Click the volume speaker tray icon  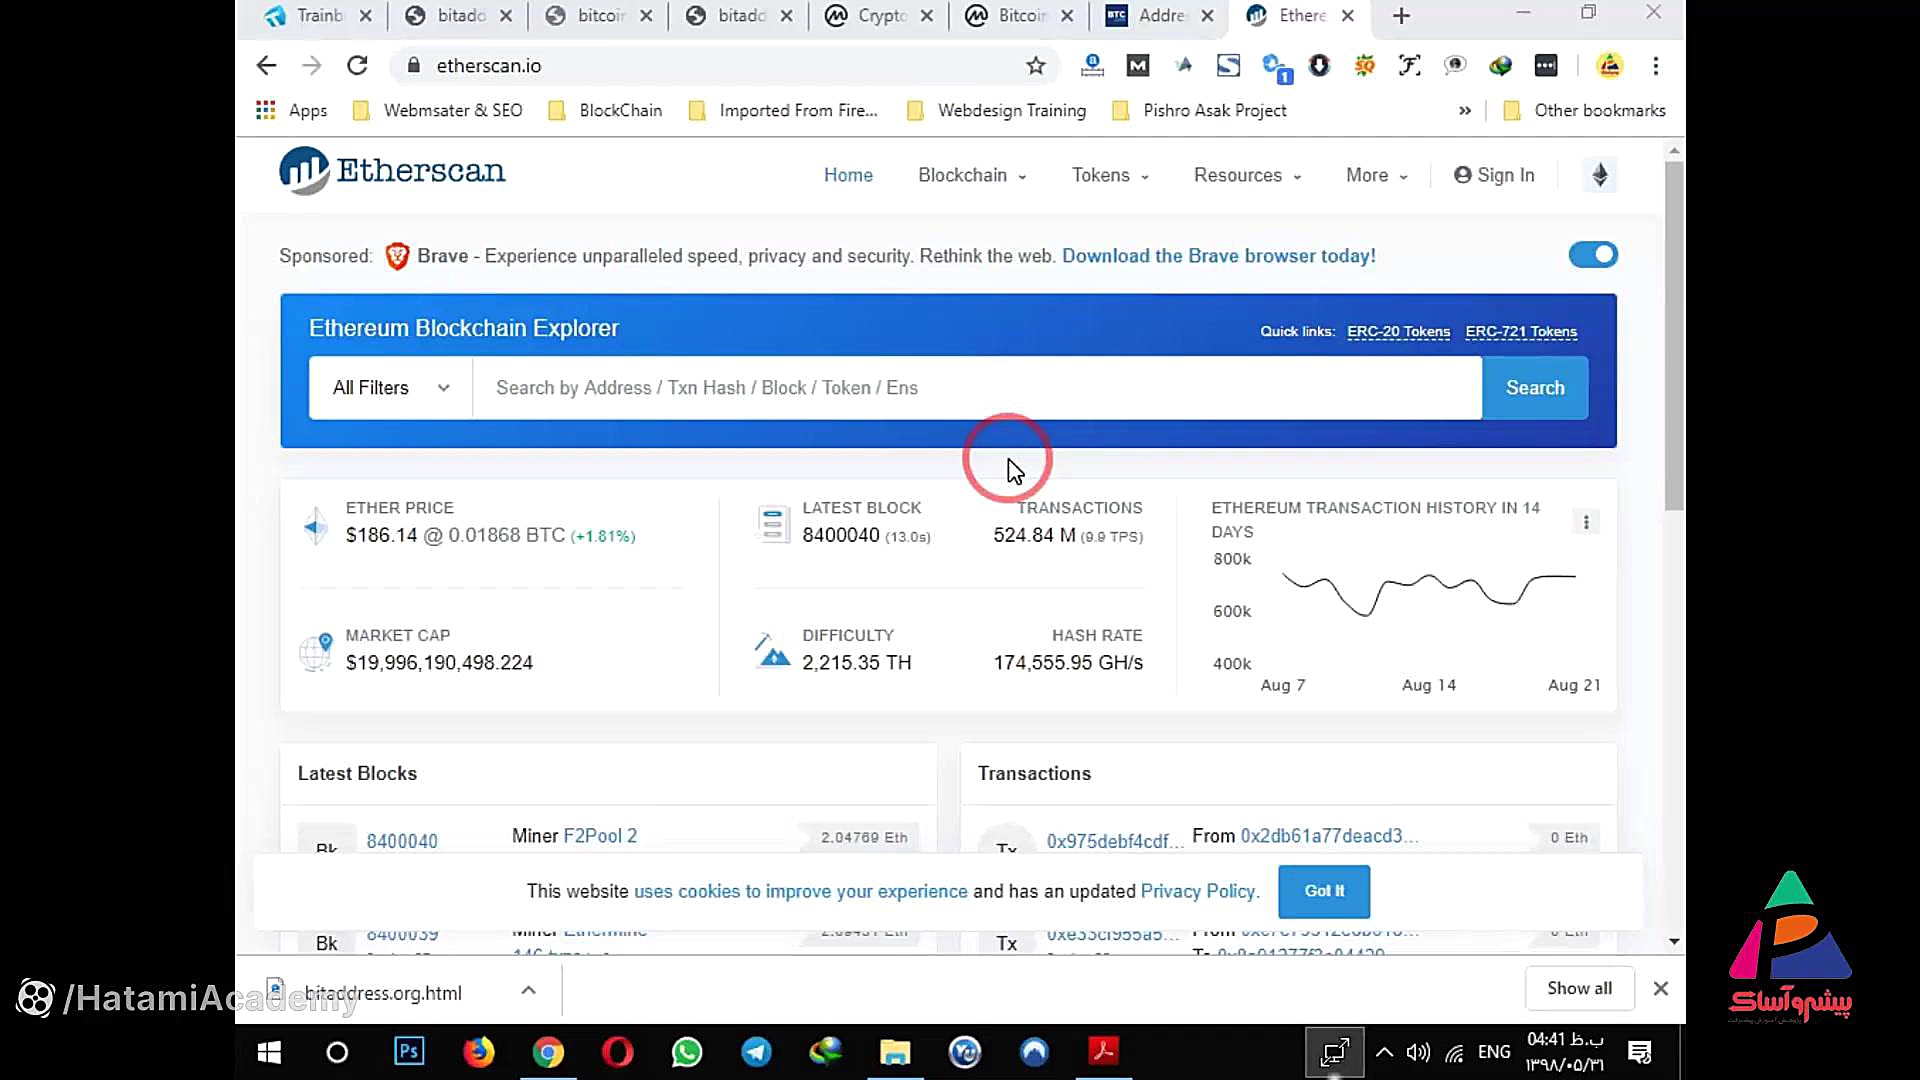click(x=1418, y=1052)
